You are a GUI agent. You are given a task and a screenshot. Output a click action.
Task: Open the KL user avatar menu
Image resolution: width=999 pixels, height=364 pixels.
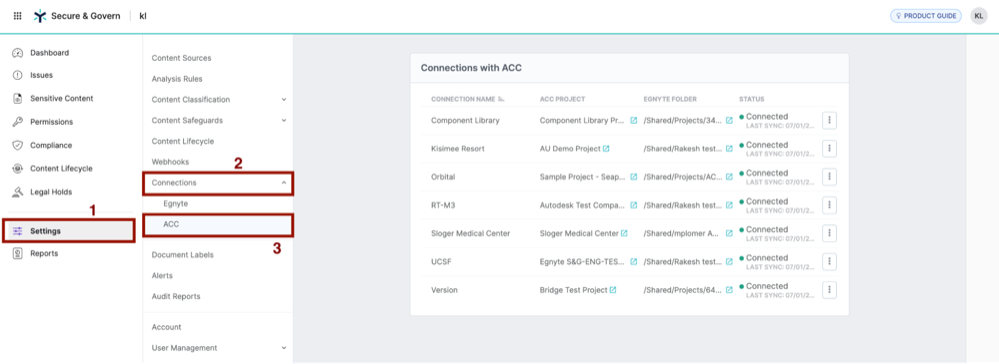(979, 16)
